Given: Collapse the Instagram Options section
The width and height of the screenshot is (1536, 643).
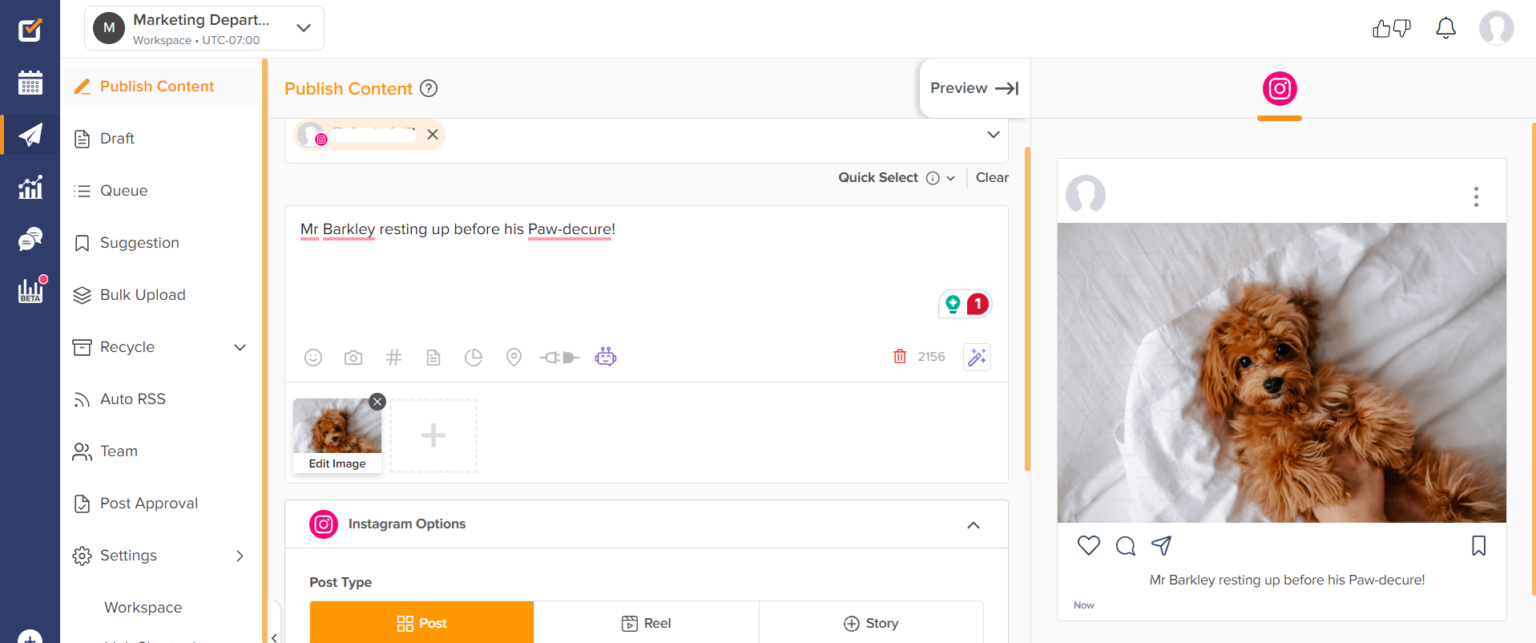Looking at the screenshot, I should 973,525.
